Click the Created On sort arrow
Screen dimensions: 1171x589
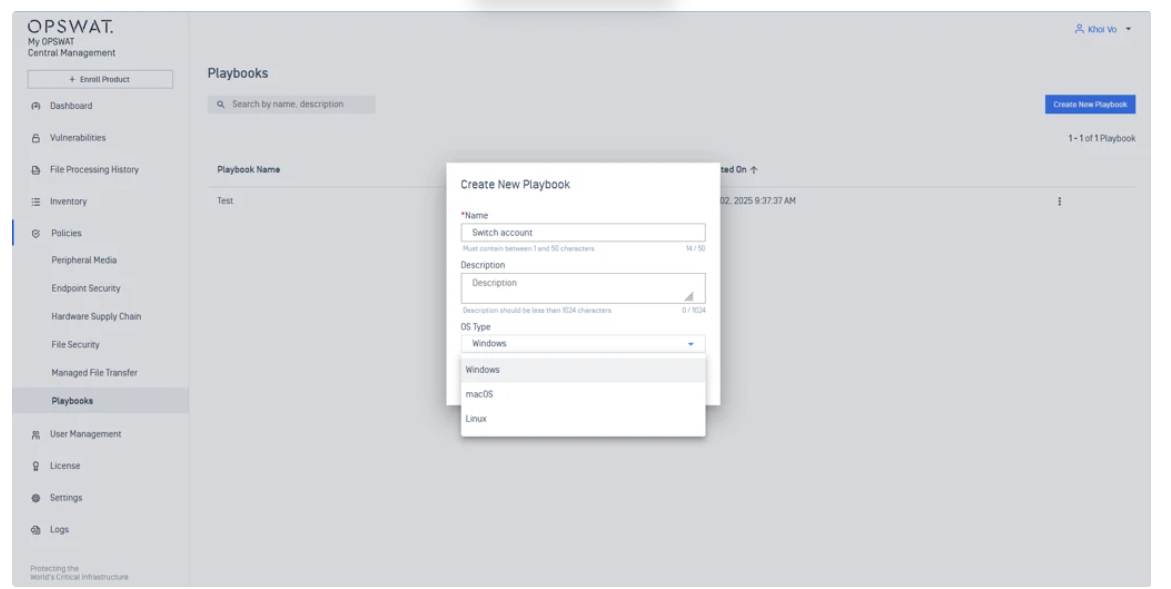click(x=754, y=170)
